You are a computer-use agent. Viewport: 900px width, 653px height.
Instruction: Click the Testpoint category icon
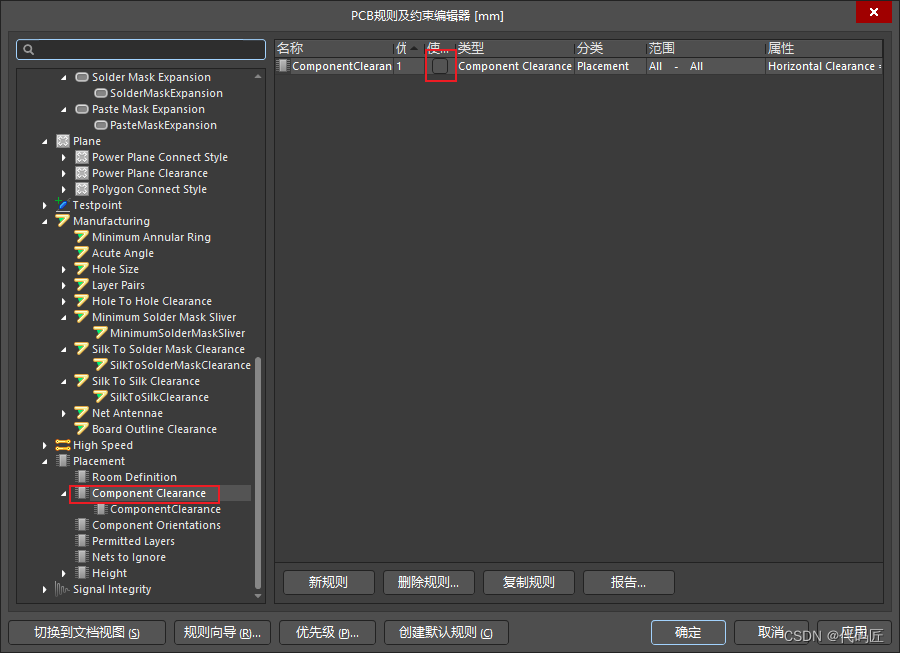point(63,205)
